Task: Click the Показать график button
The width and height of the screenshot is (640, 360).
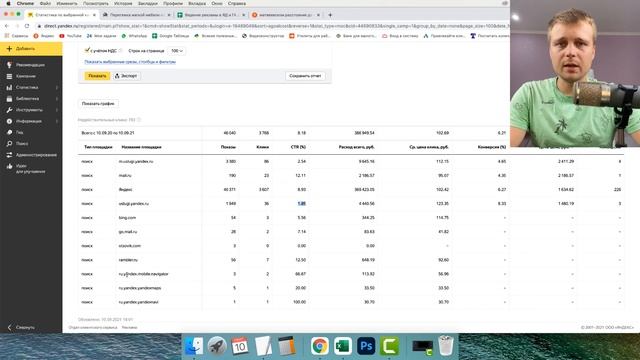Action: coord(98,104)
